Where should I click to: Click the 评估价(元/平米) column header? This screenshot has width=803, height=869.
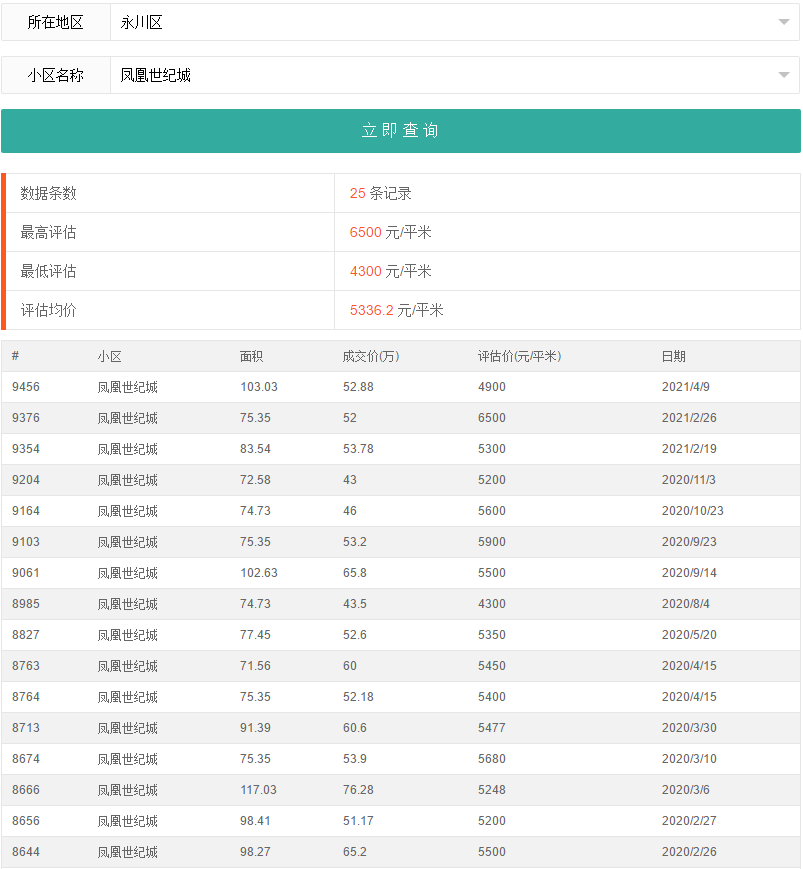point(519,356)
